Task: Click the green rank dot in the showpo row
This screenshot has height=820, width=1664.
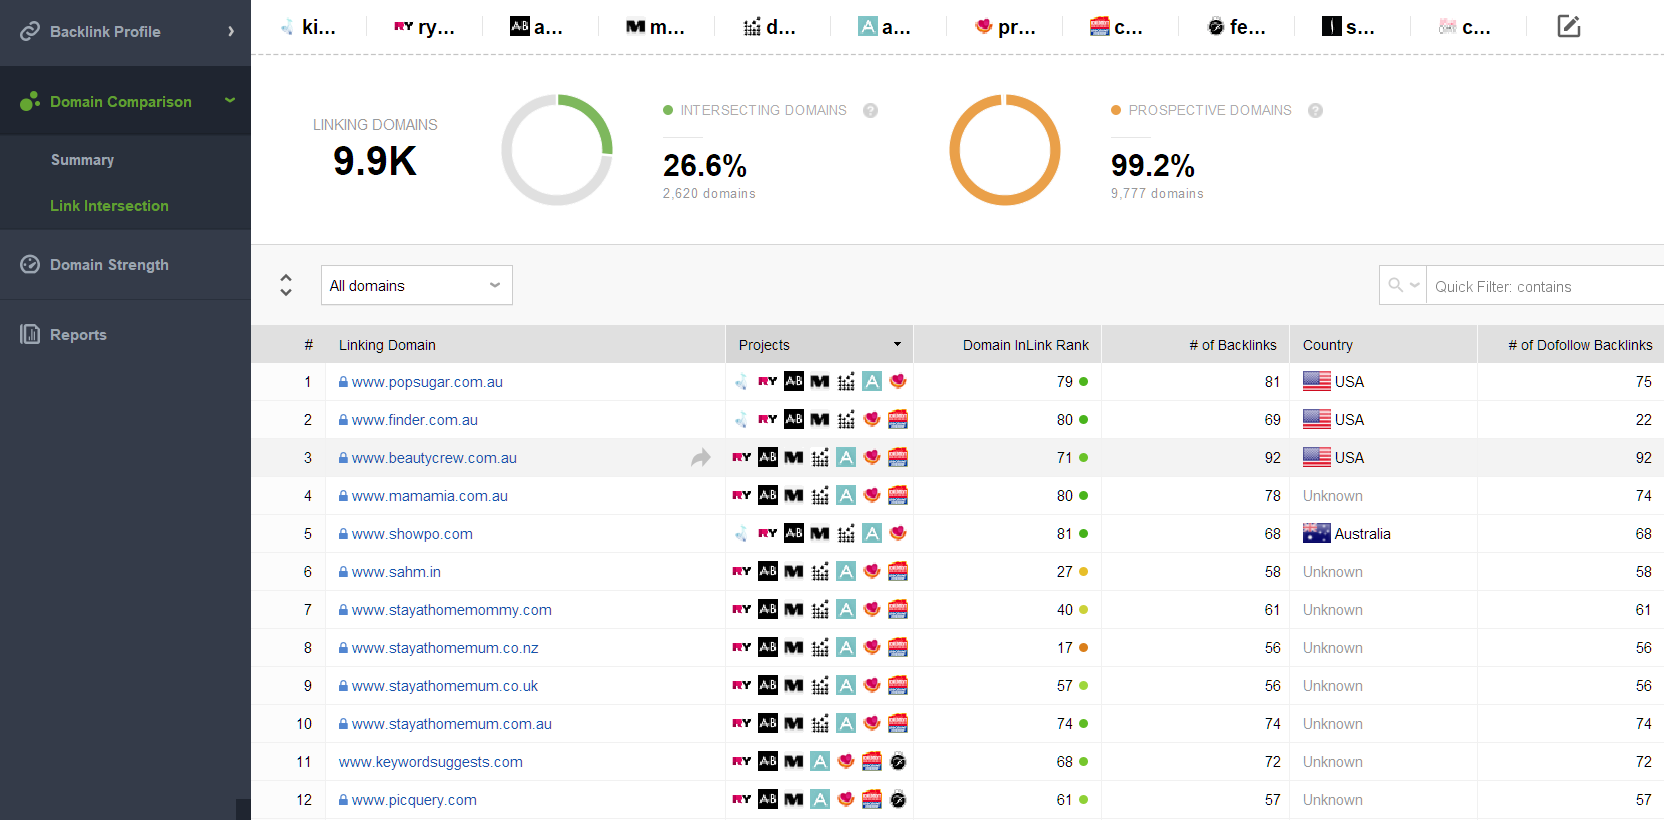Action: point(1083,534)
